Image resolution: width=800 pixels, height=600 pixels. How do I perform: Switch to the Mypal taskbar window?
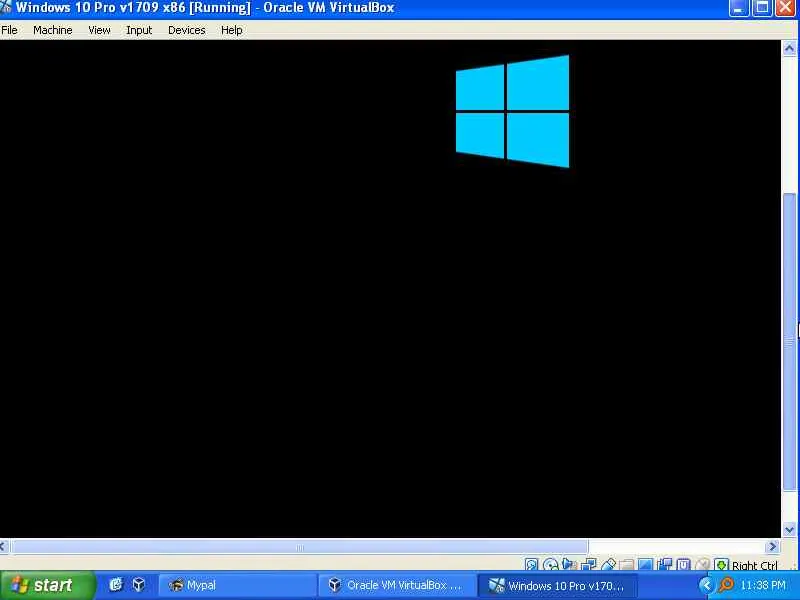click(x=237, y=585)
